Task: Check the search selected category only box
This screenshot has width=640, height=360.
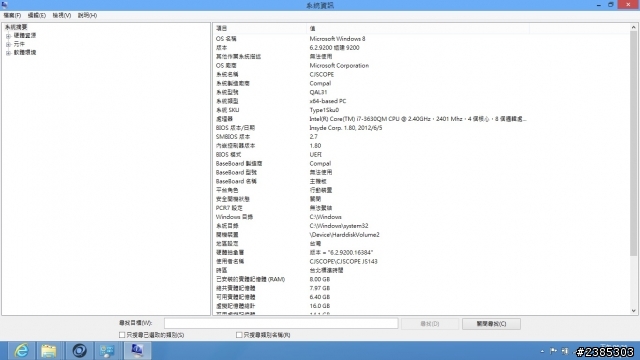Action: click(x=122, y=335)
